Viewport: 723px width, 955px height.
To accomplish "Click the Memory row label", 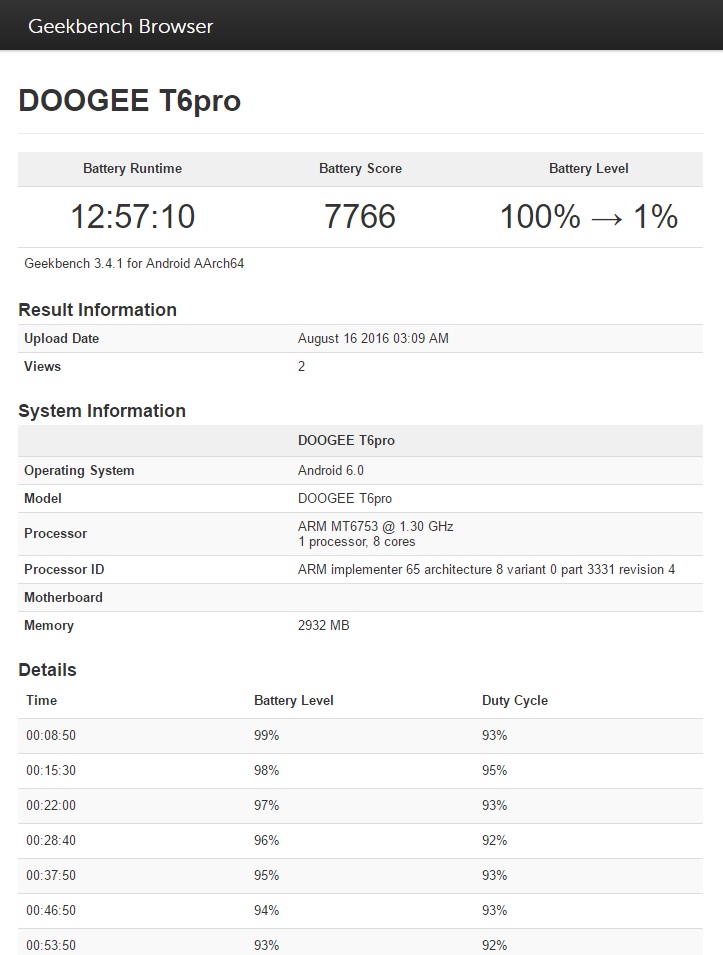I will pos(49,626).
